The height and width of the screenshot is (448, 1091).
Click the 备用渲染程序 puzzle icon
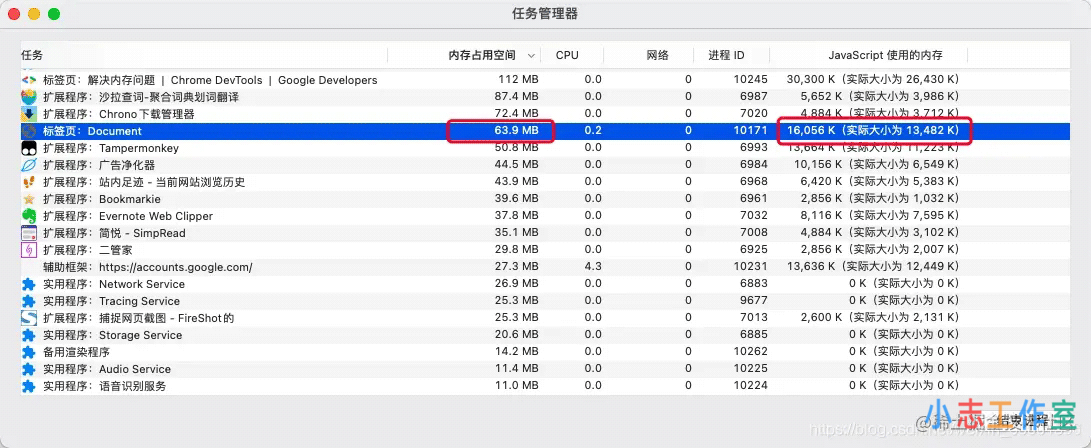[x=29, y=352]
